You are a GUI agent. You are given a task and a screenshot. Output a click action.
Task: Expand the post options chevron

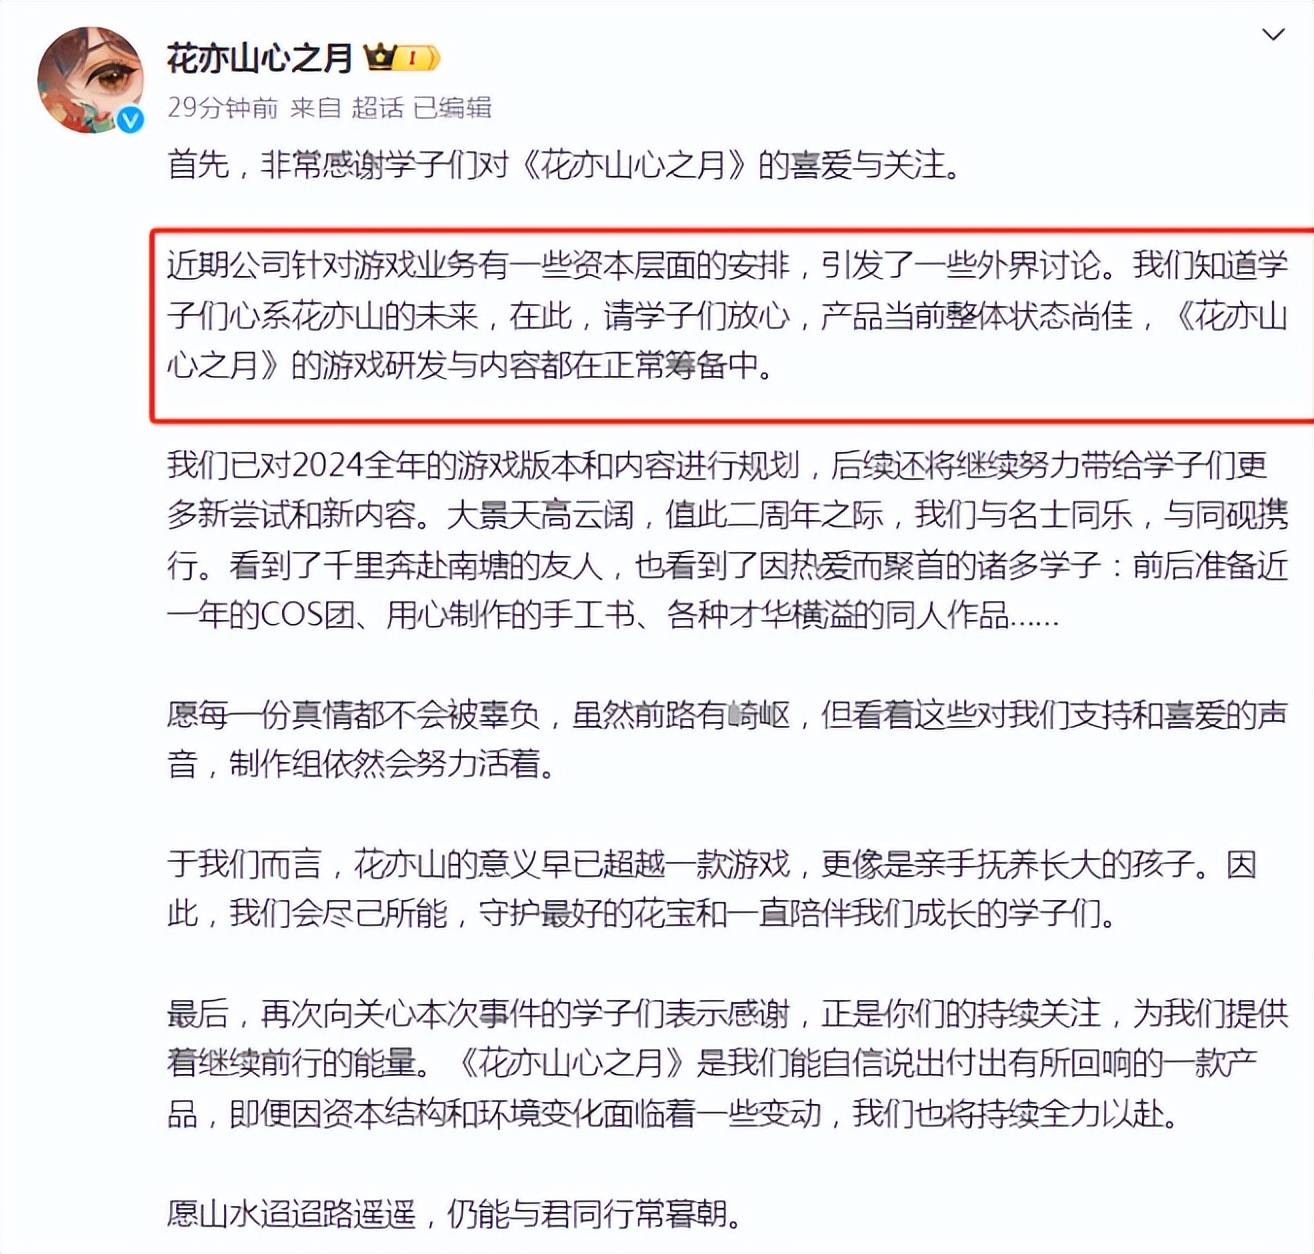[x=1272, y=35]
